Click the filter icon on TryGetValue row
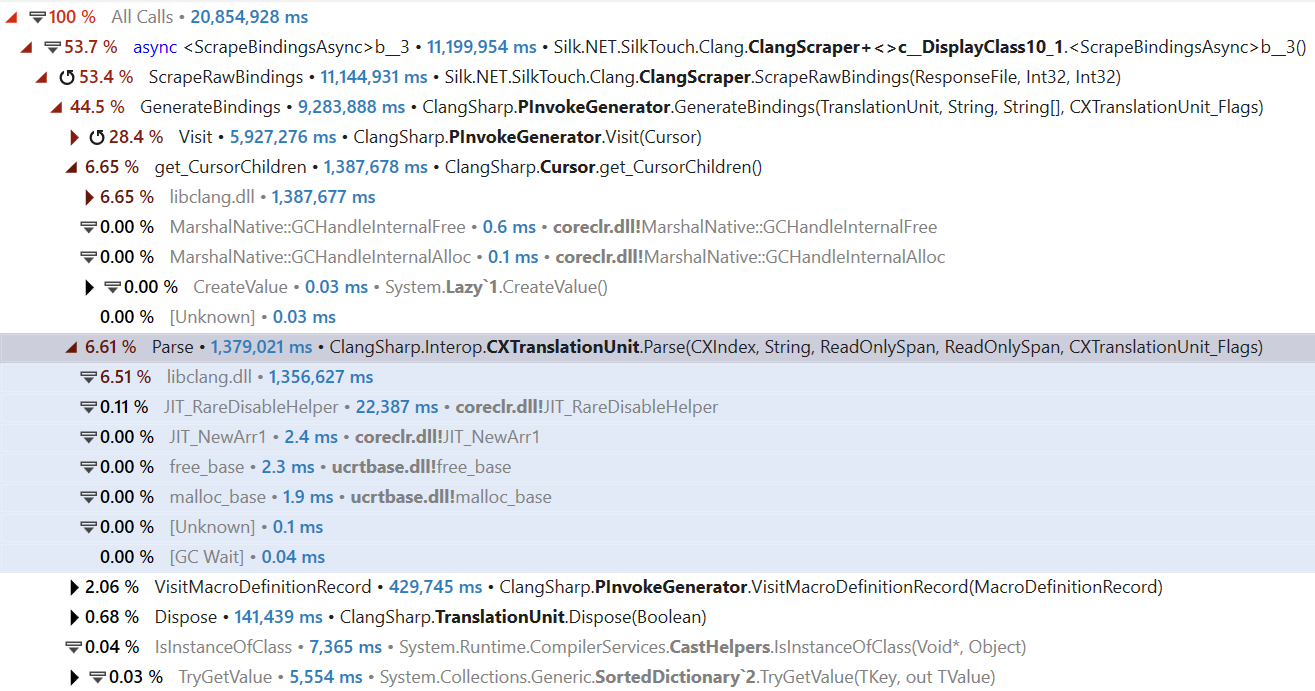1315x691 pixels. click(98, 677)
